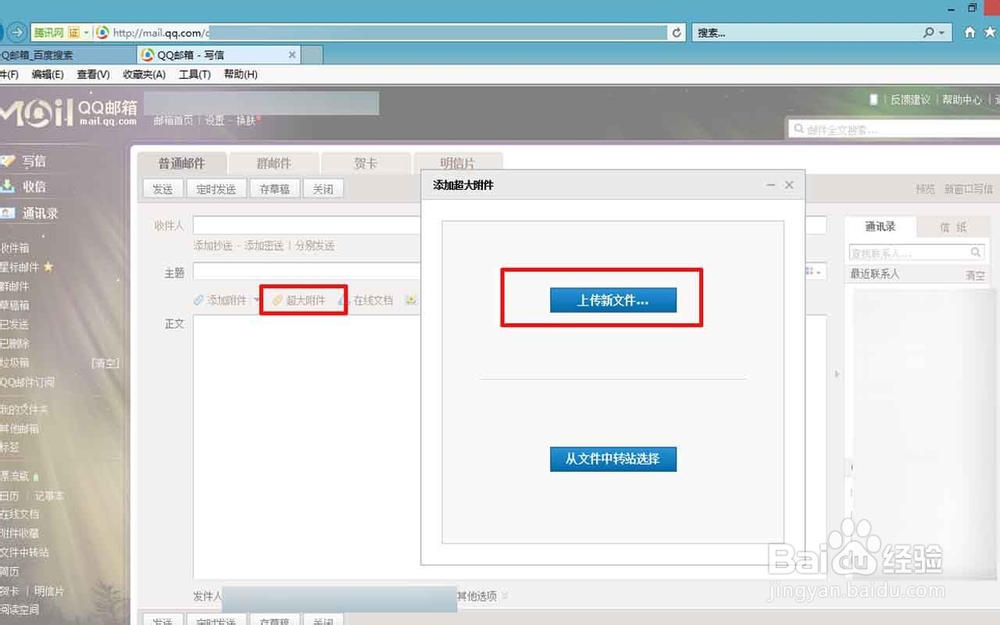The image size is (1000, 625).
Task: Click the 上传新文件 upload button
Action: click(613, 300)
